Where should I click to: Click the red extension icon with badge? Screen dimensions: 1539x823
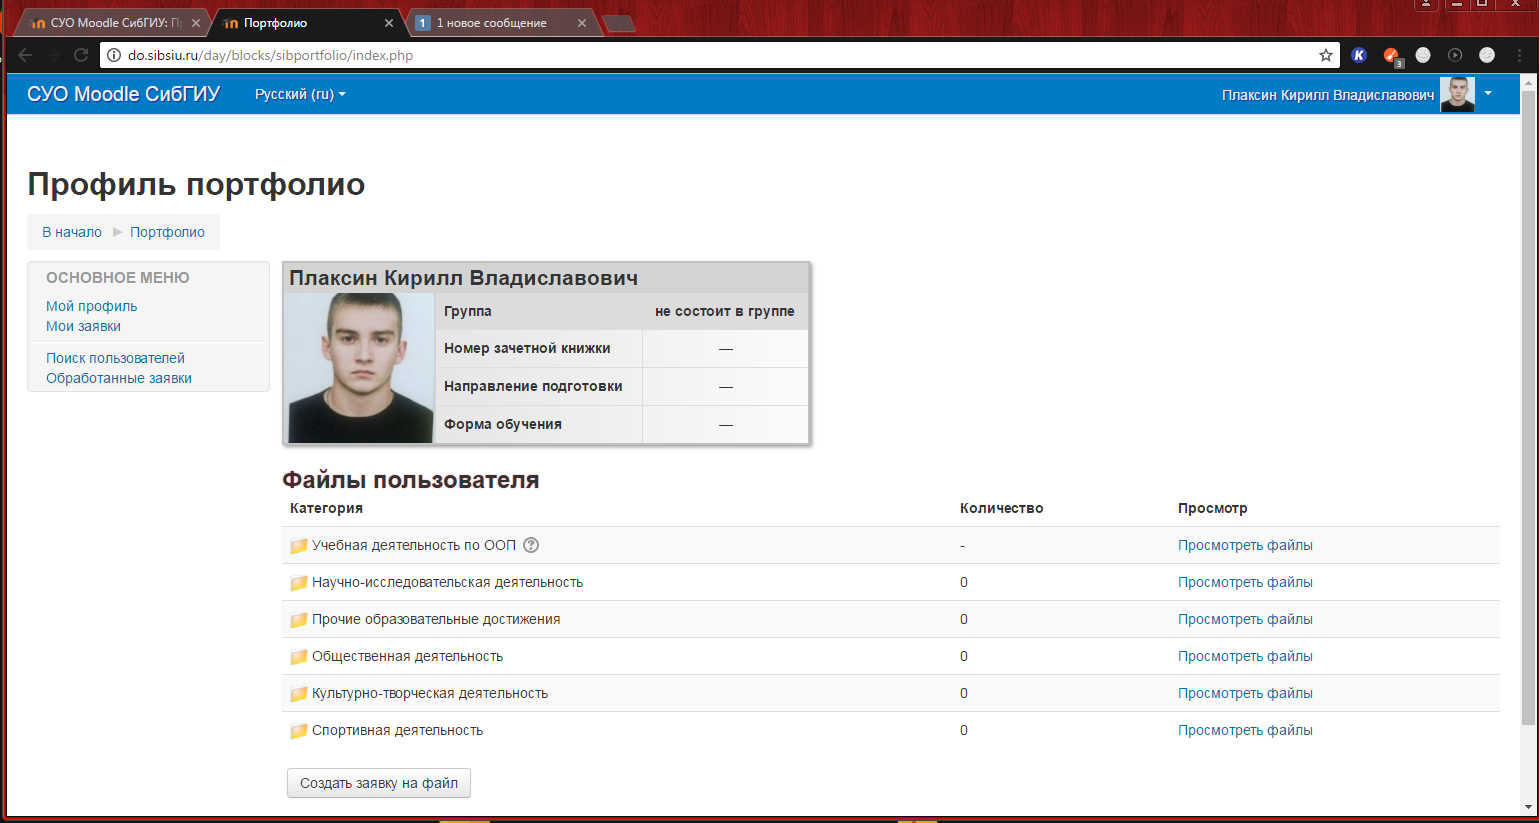point(1392,56)
